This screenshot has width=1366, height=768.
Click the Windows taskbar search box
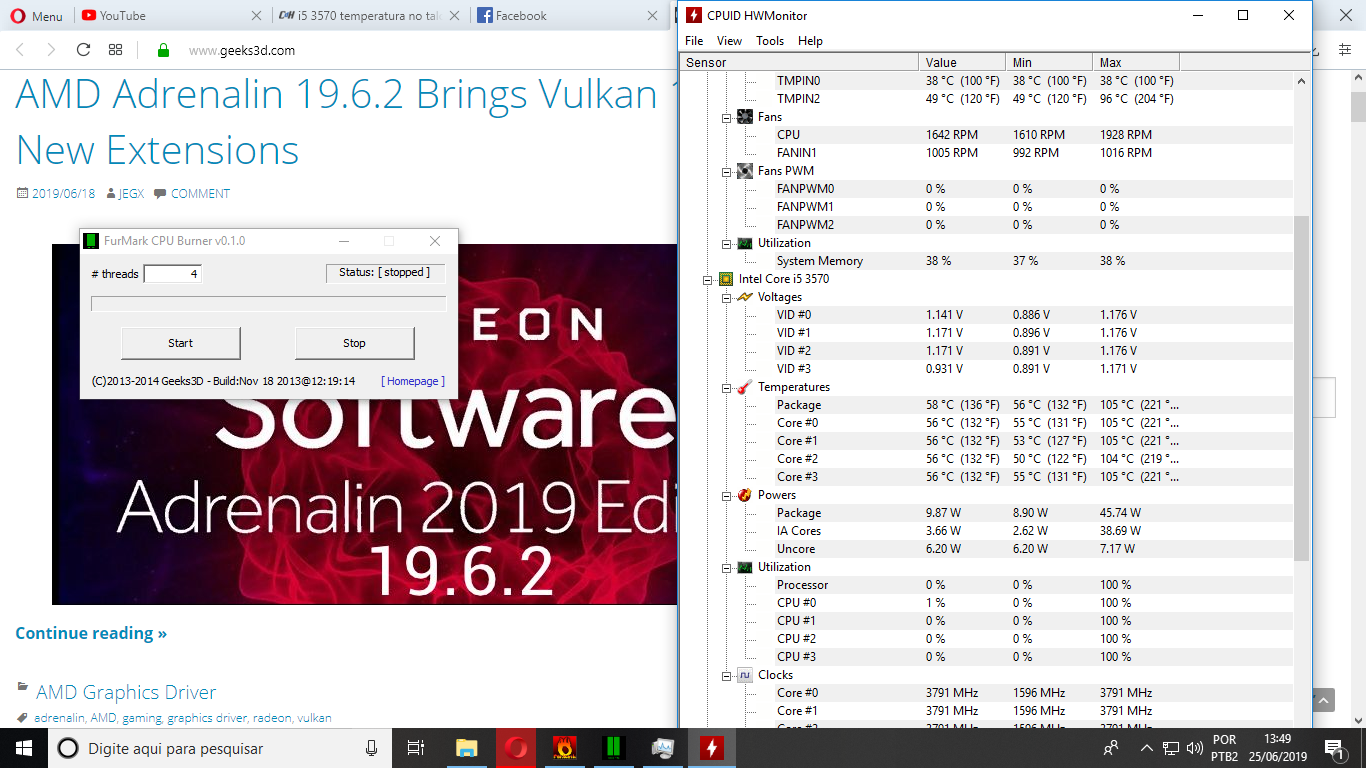(x=221, y=748)
